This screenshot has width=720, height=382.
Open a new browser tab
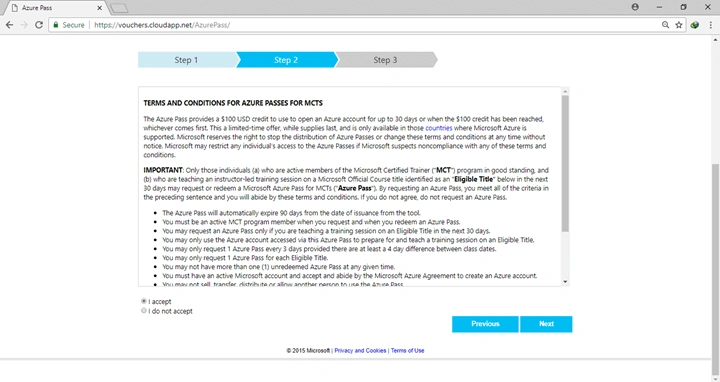tap(119, 8)
